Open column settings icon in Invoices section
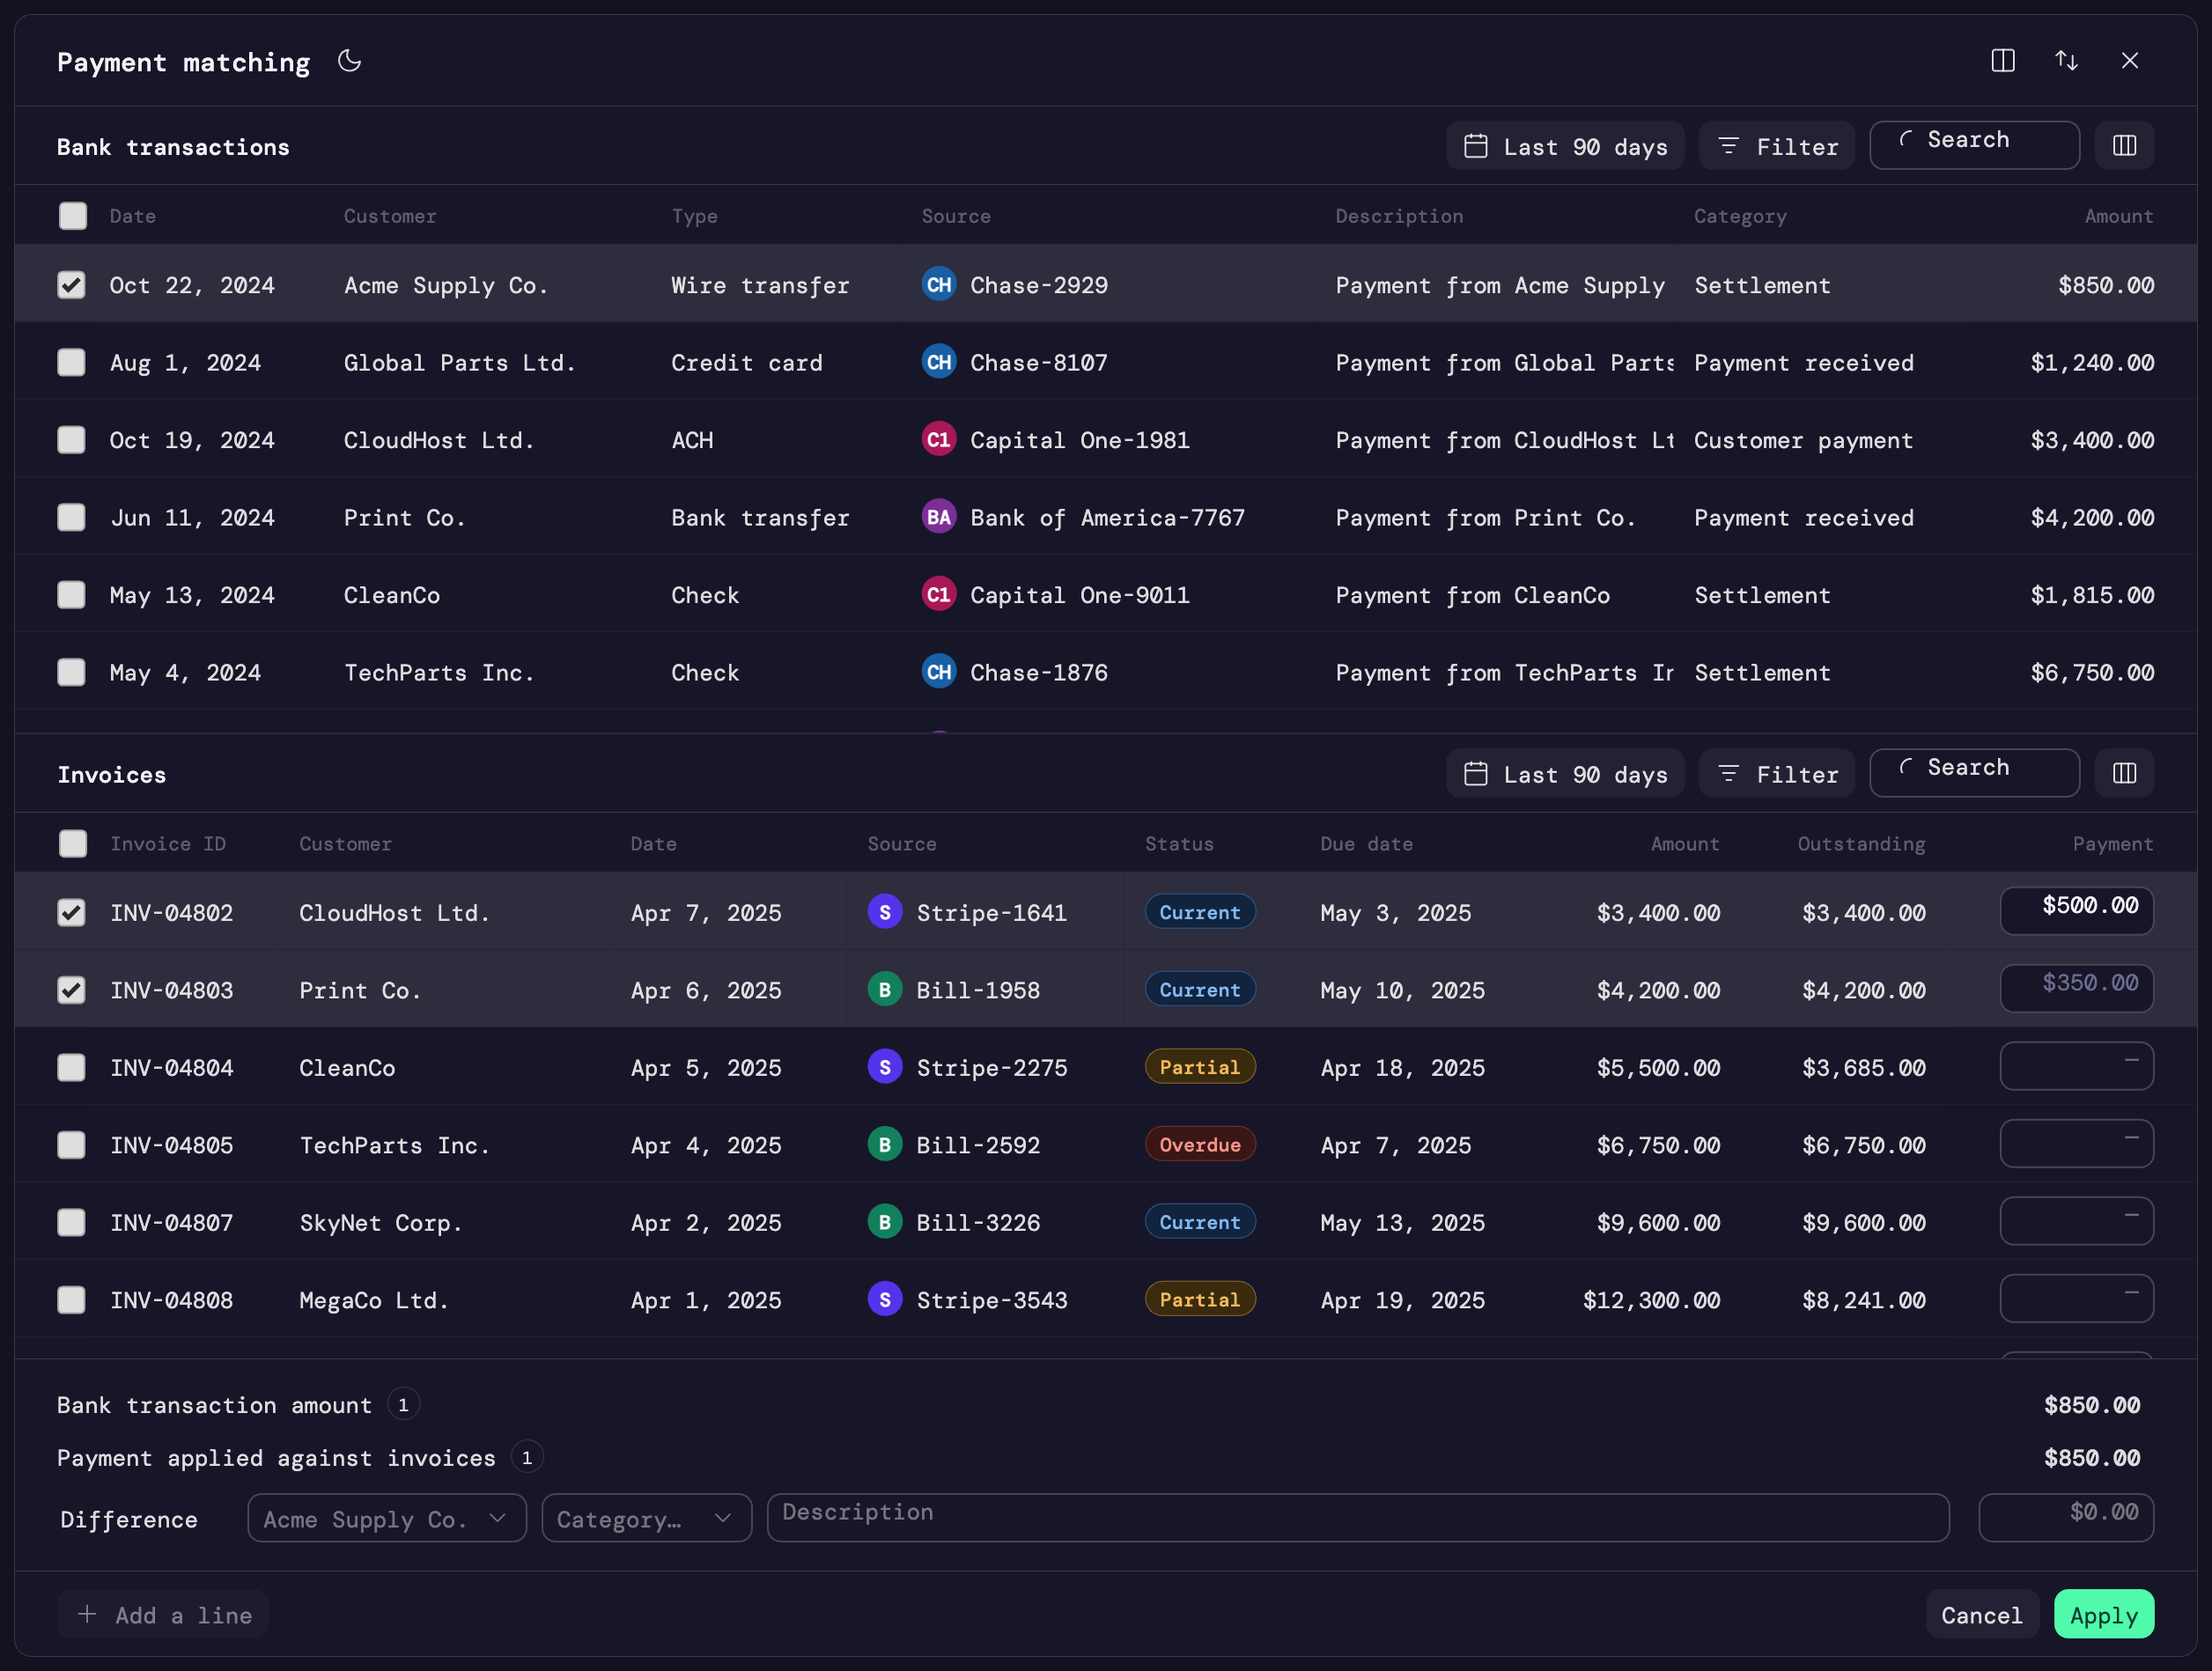The height and width of the screenshot is (1671, 2212). (2124, 773)
